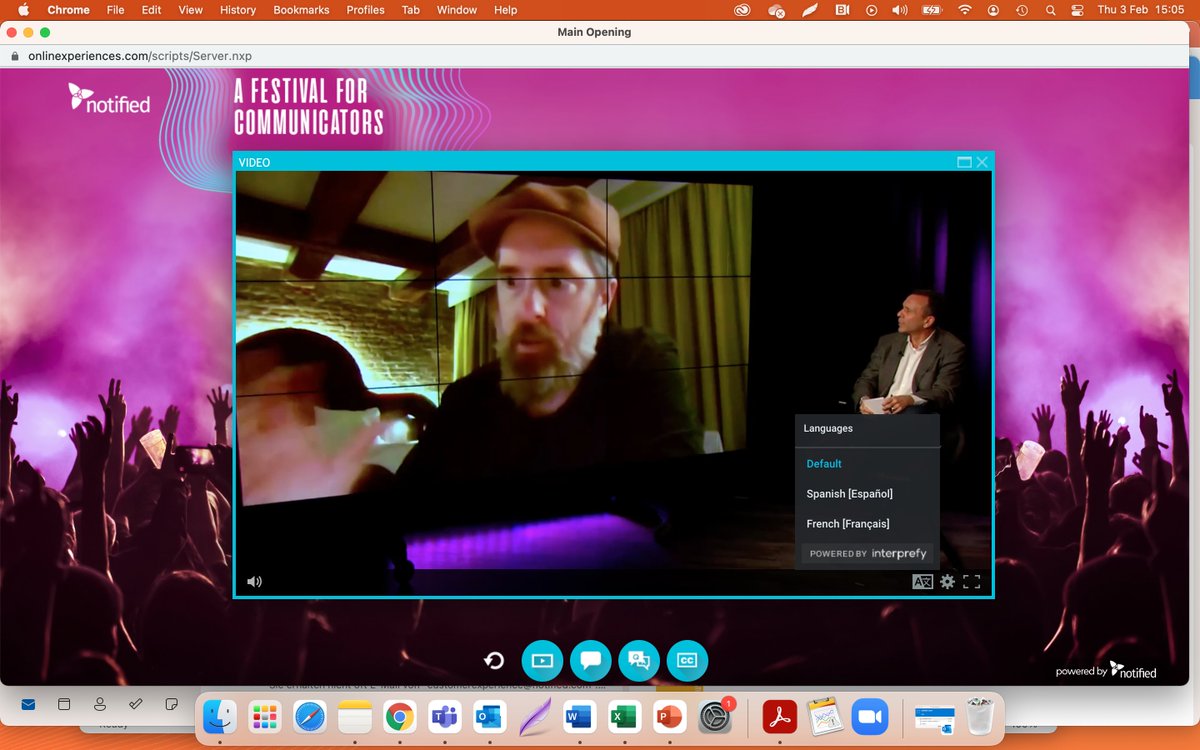Open Microsoft PowerPoint from the Dock

point(669,717)
